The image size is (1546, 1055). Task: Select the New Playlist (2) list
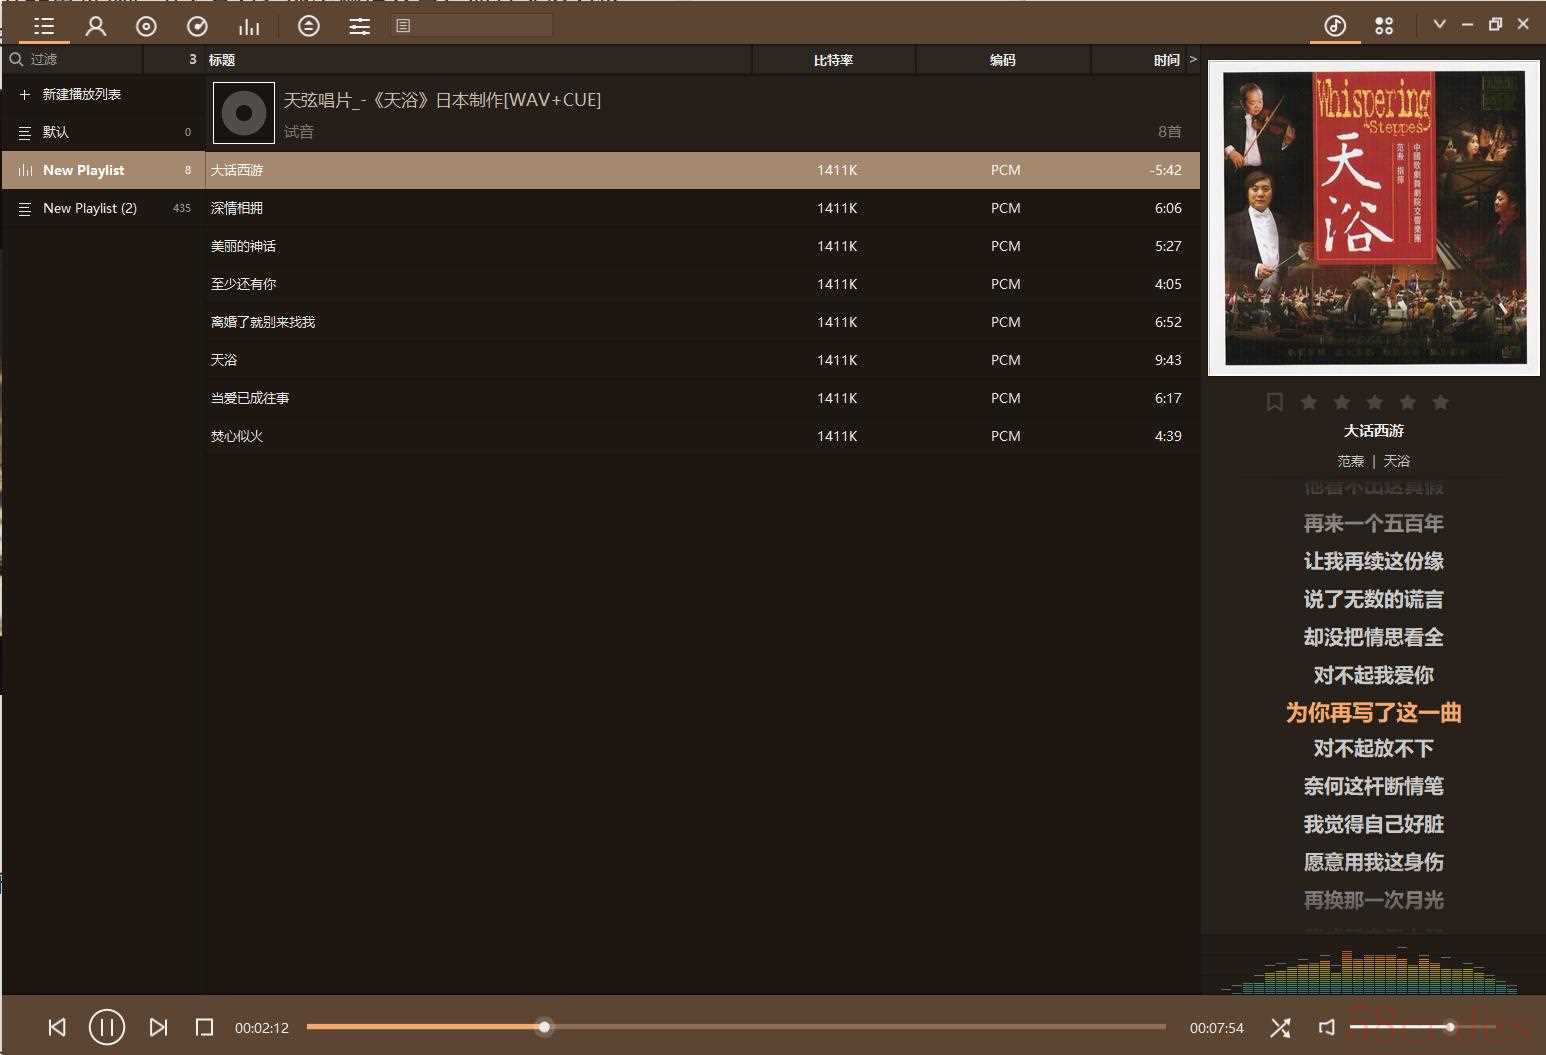pos(90,208)
